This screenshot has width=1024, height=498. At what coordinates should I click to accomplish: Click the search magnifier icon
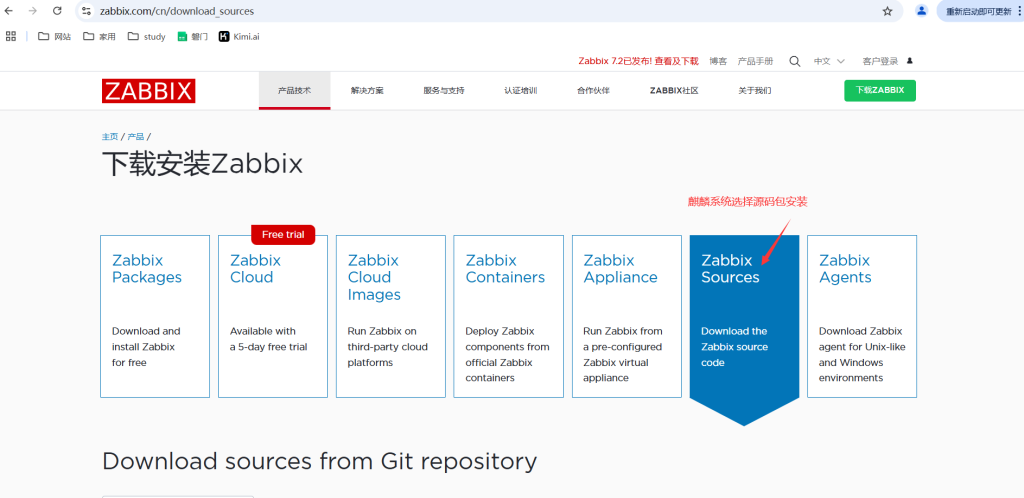795,61
